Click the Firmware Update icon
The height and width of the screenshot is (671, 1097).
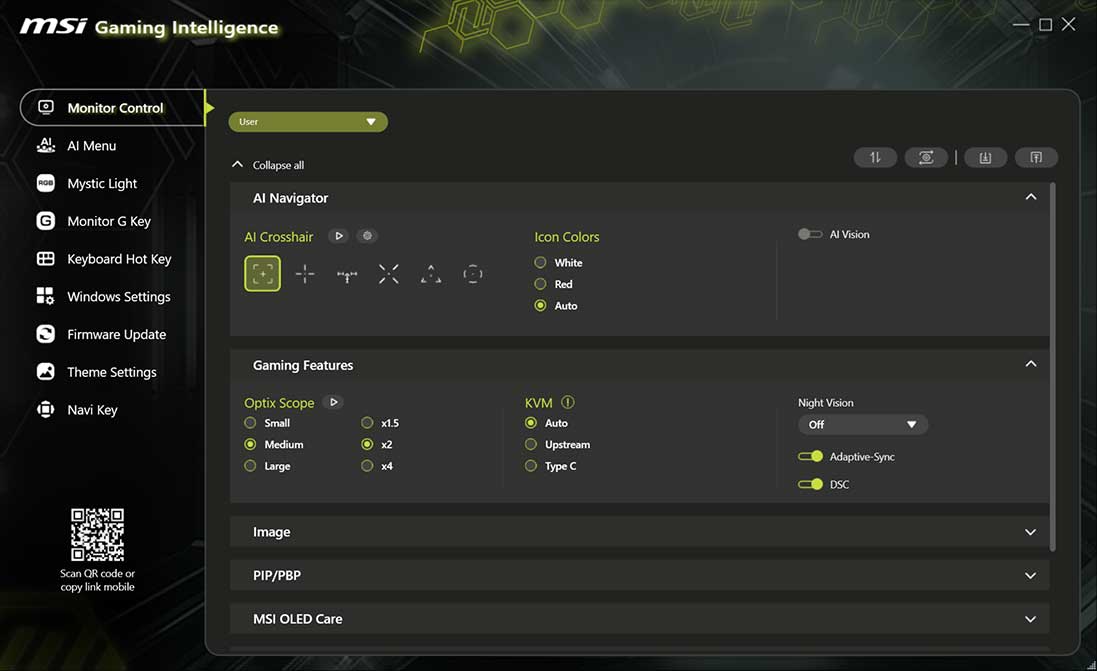click(x=45, y=334)
